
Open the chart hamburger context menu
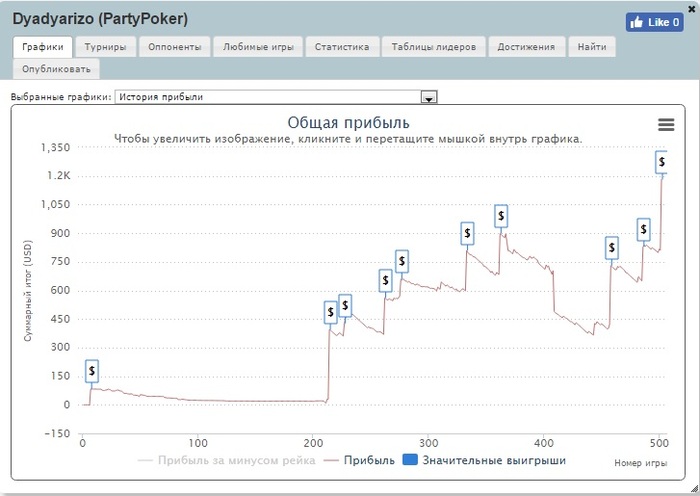[x=666, y=125]
